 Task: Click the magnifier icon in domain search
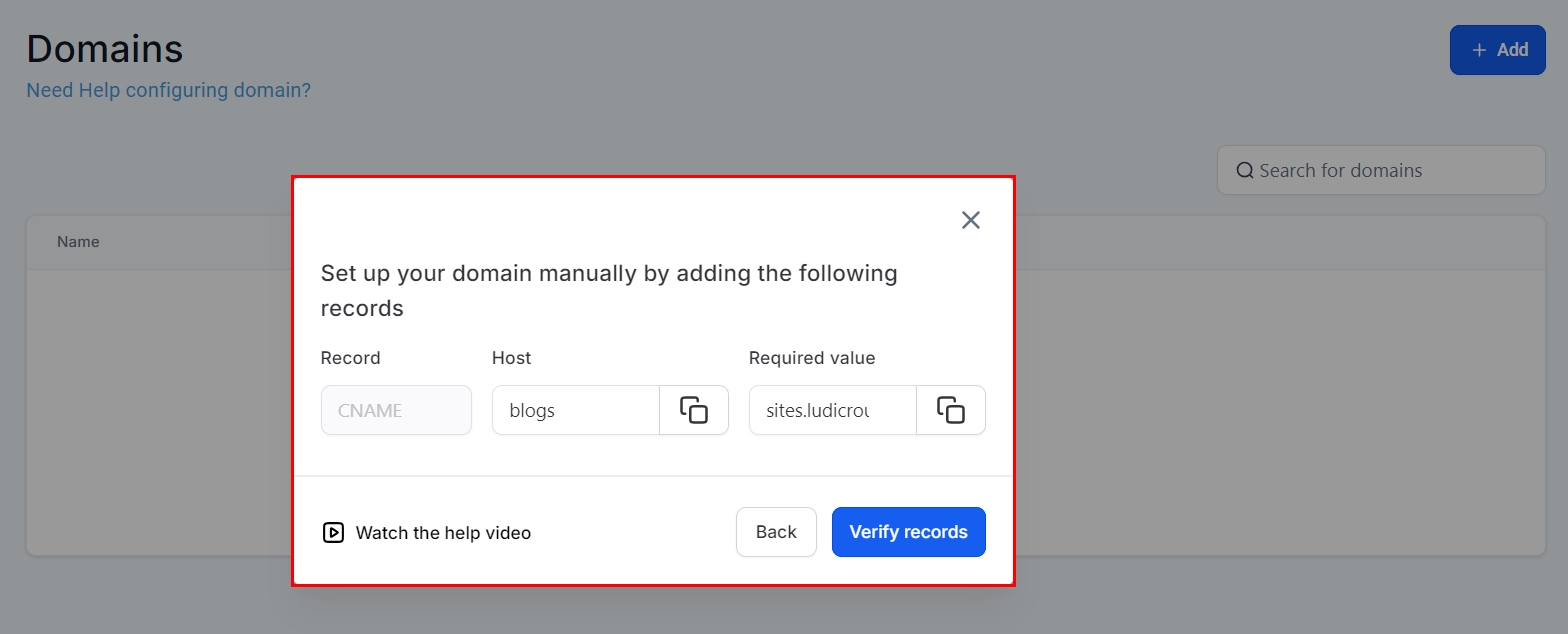[1245, 170]
